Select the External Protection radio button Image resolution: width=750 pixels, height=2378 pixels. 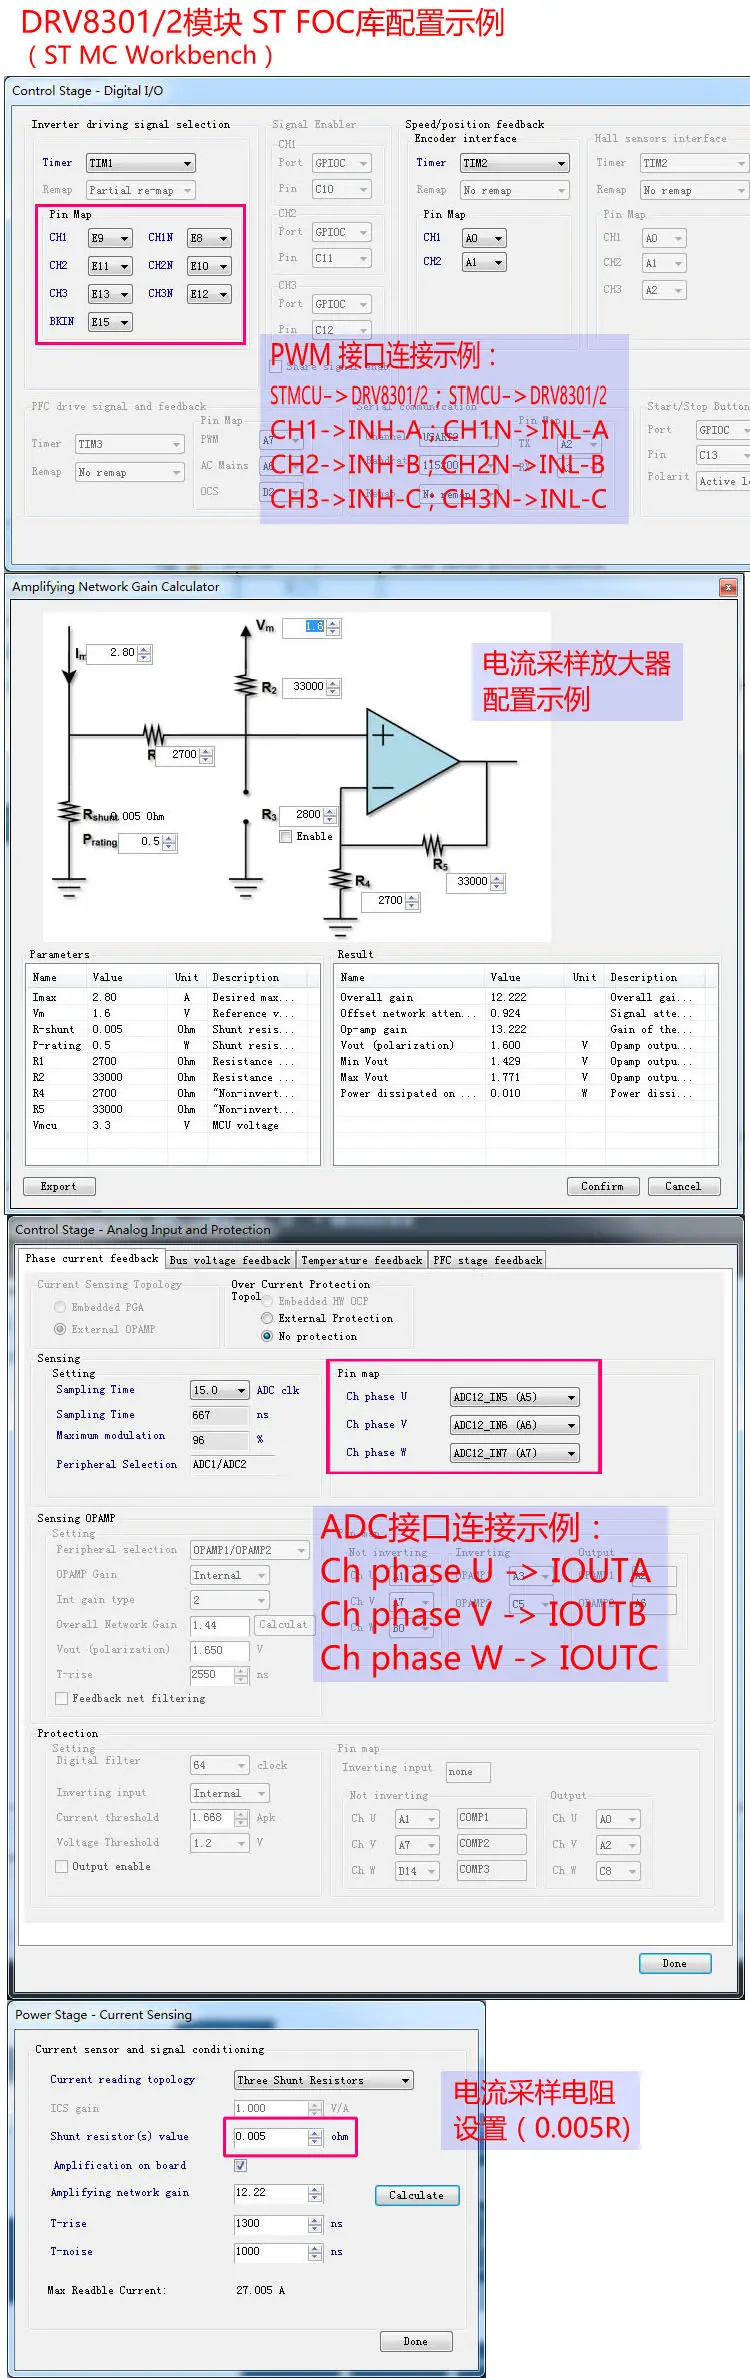click(267, 1319)
